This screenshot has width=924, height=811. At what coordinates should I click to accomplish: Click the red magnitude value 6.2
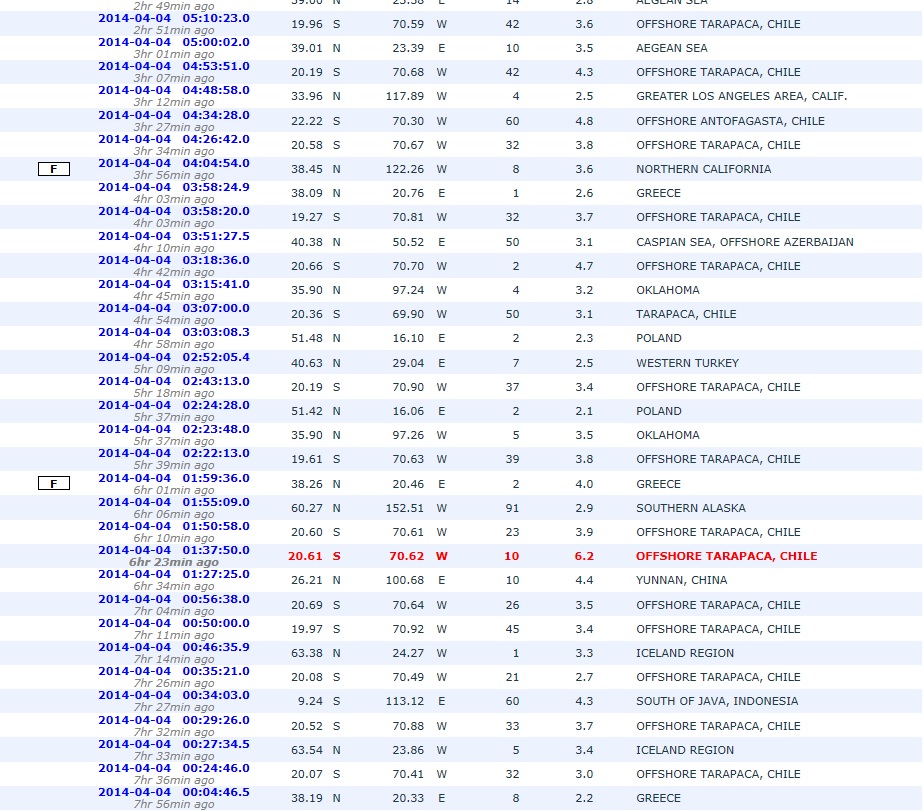point(584,556)
